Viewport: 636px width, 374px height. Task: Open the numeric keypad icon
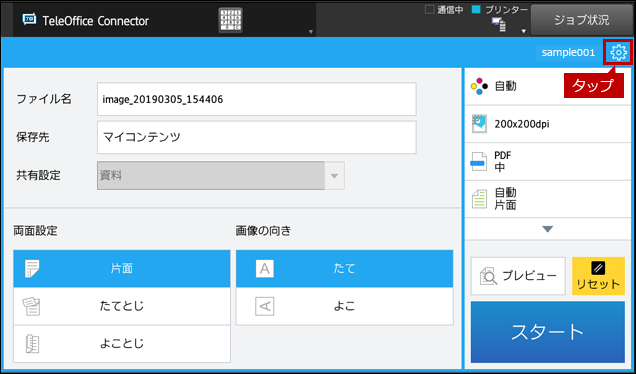coord(230,20)
